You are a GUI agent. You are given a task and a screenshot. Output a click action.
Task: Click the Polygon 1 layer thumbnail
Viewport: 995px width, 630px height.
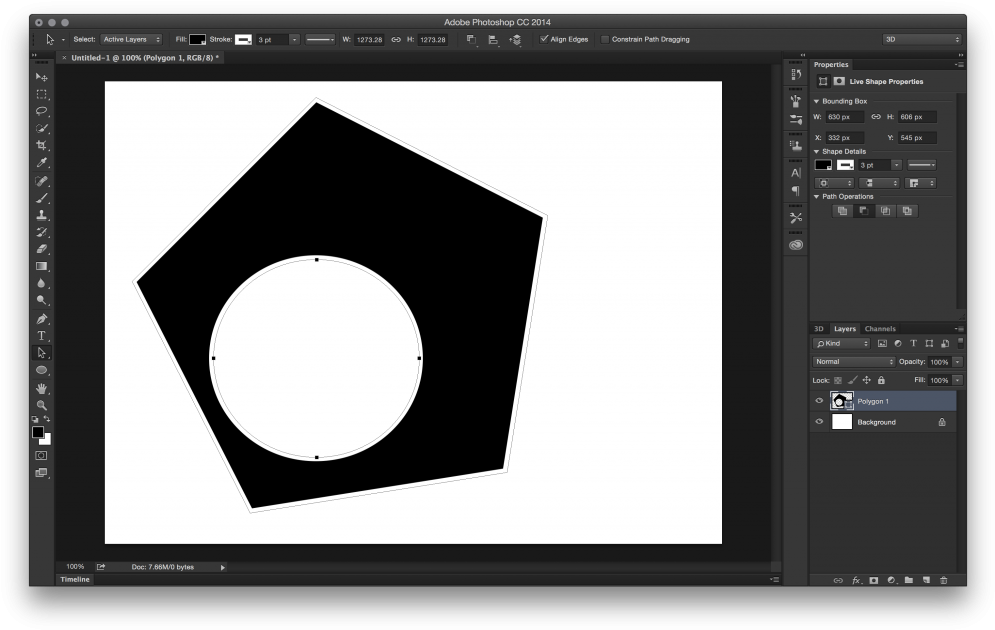tap(841, 401)
